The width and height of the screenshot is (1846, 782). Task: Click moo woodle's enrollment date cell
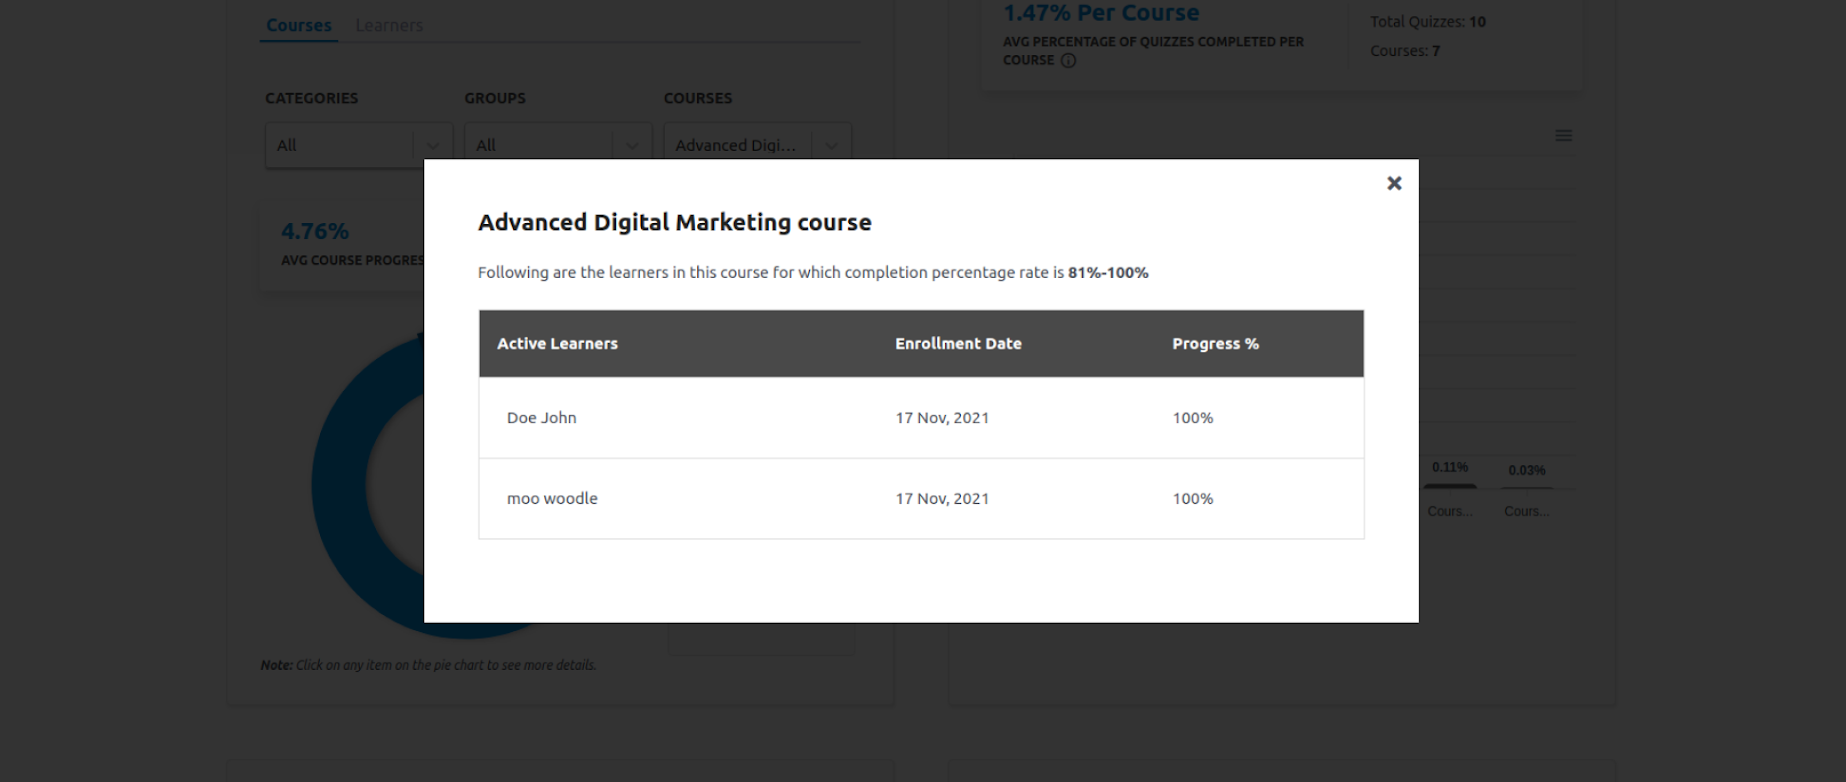tap(941, 498)
